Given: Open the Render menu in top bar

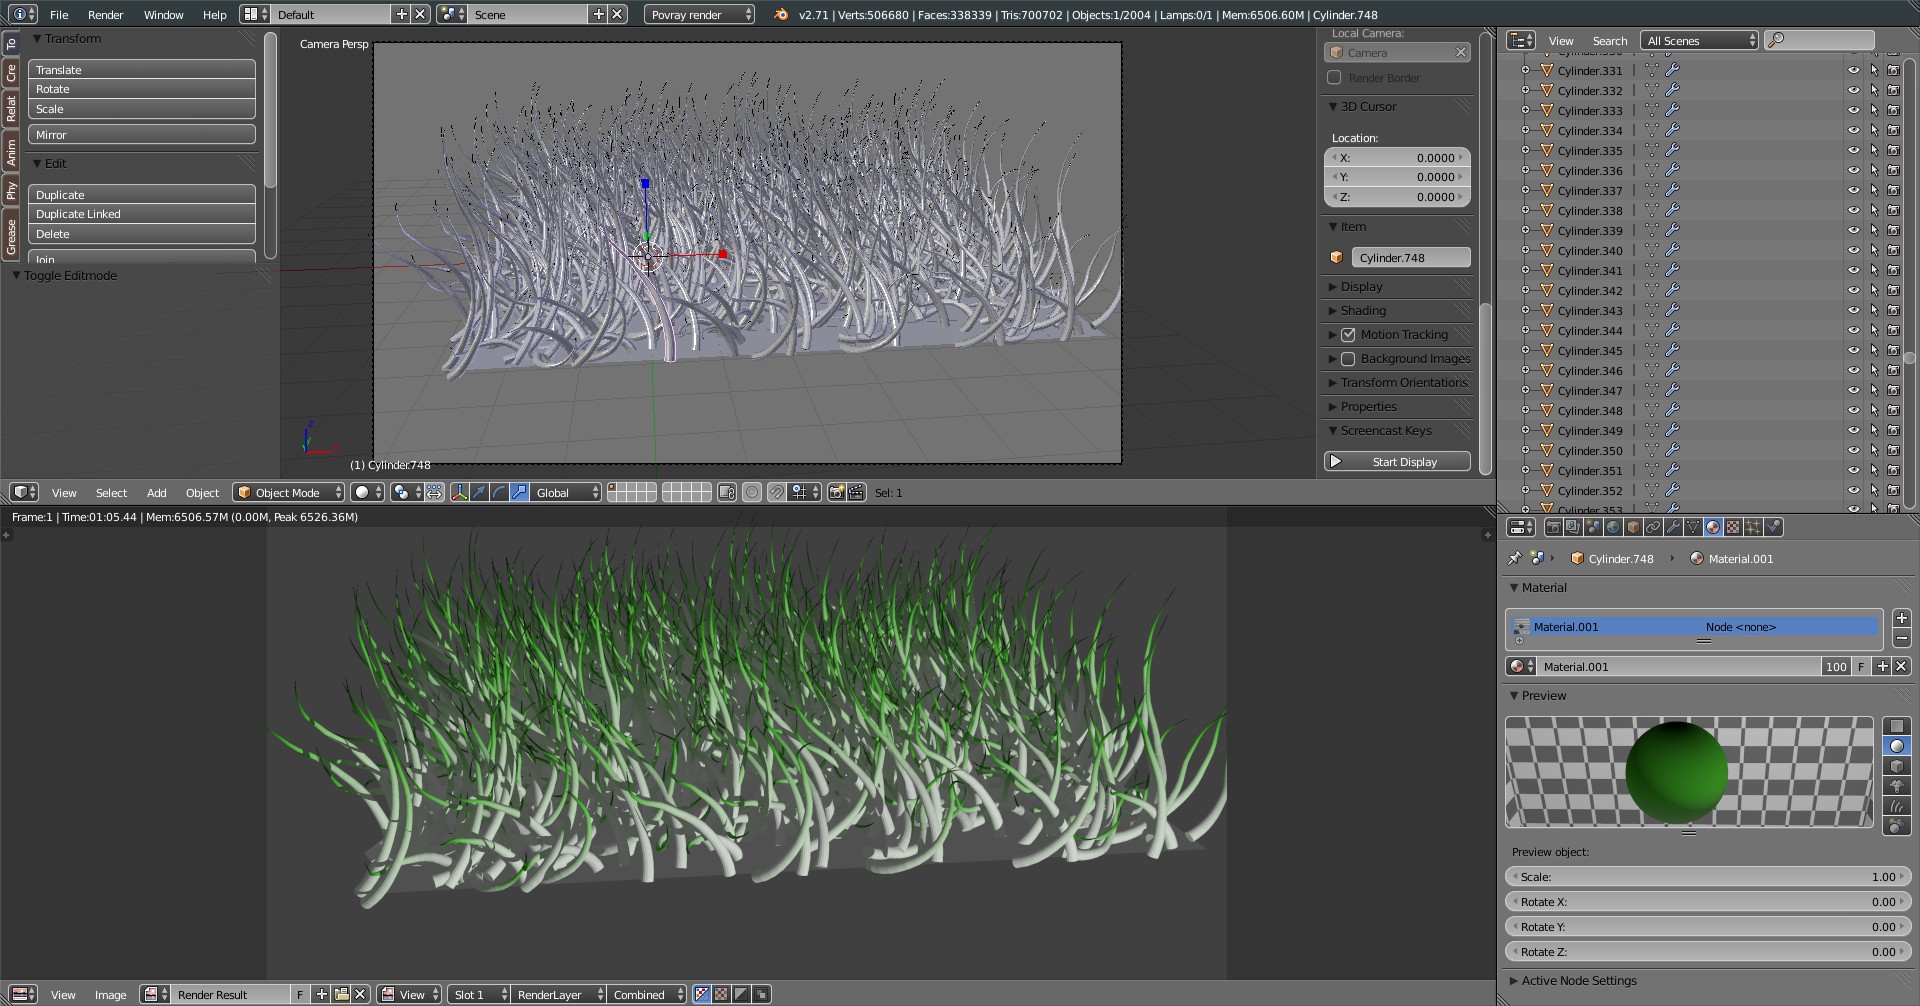Looking at the screenshot, I should click(105, 15).
